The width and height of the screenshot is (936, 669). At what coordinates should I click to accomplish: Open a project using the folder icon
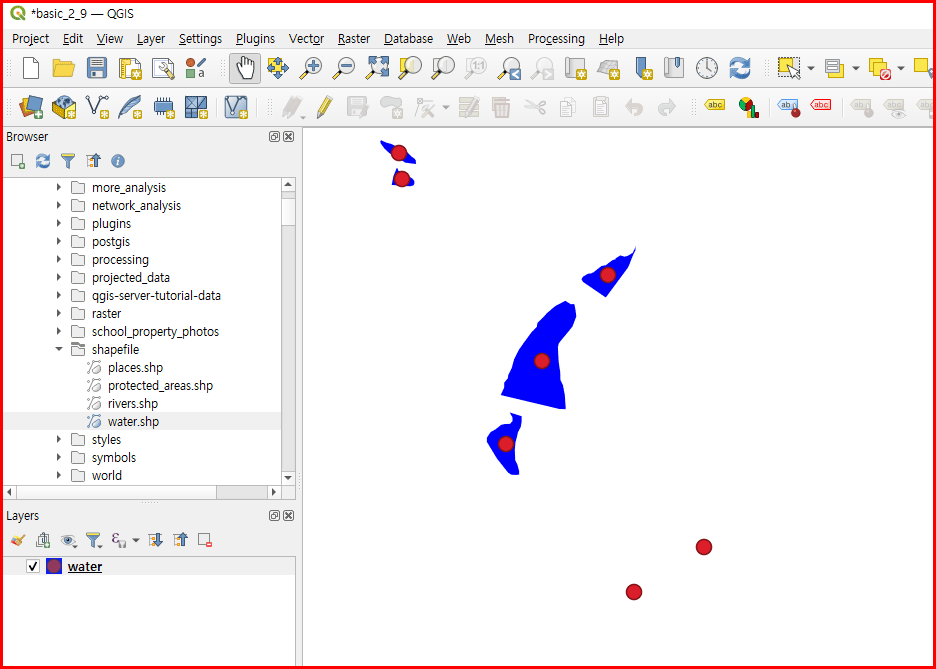click(63, 68)
